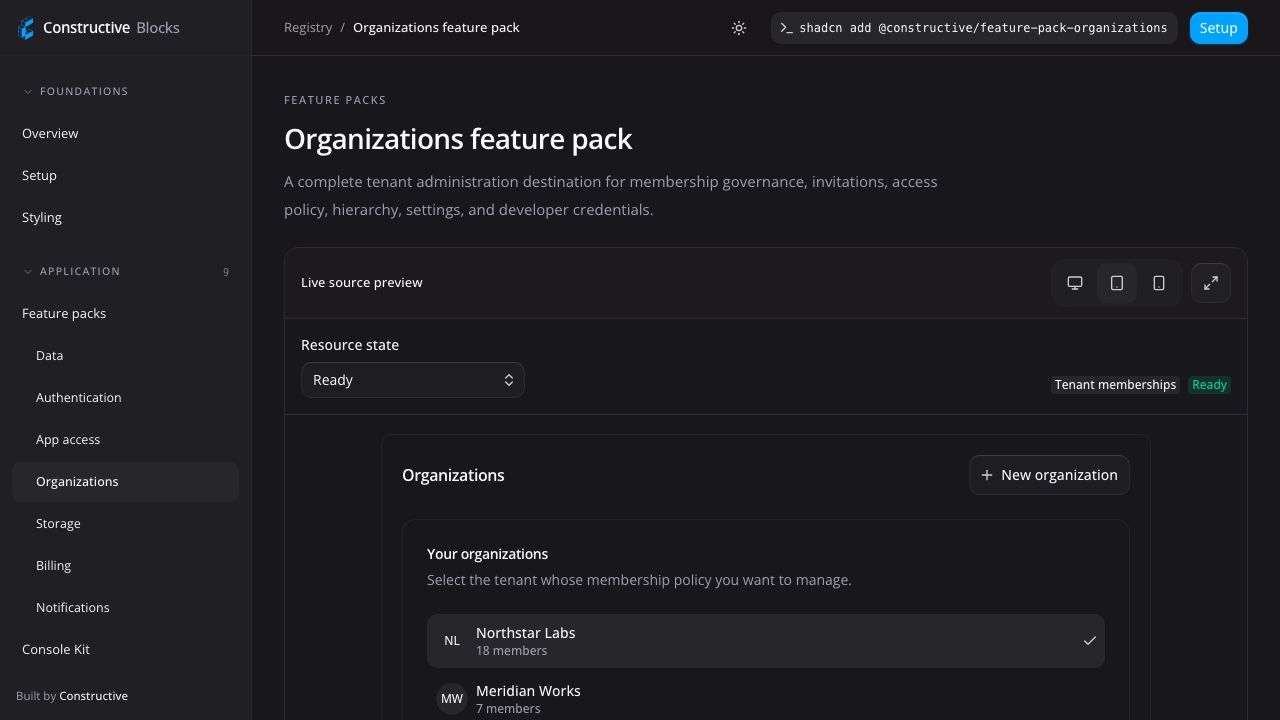Select the mobile preview viewport icon
1280x720 pixels.
1159,283
